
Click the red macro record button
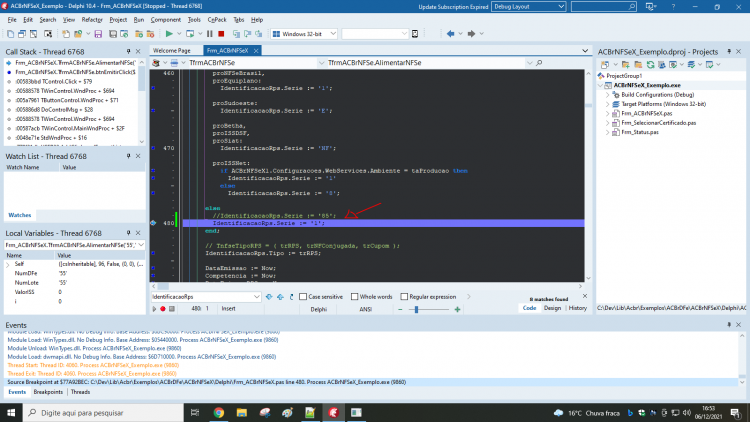163,309
